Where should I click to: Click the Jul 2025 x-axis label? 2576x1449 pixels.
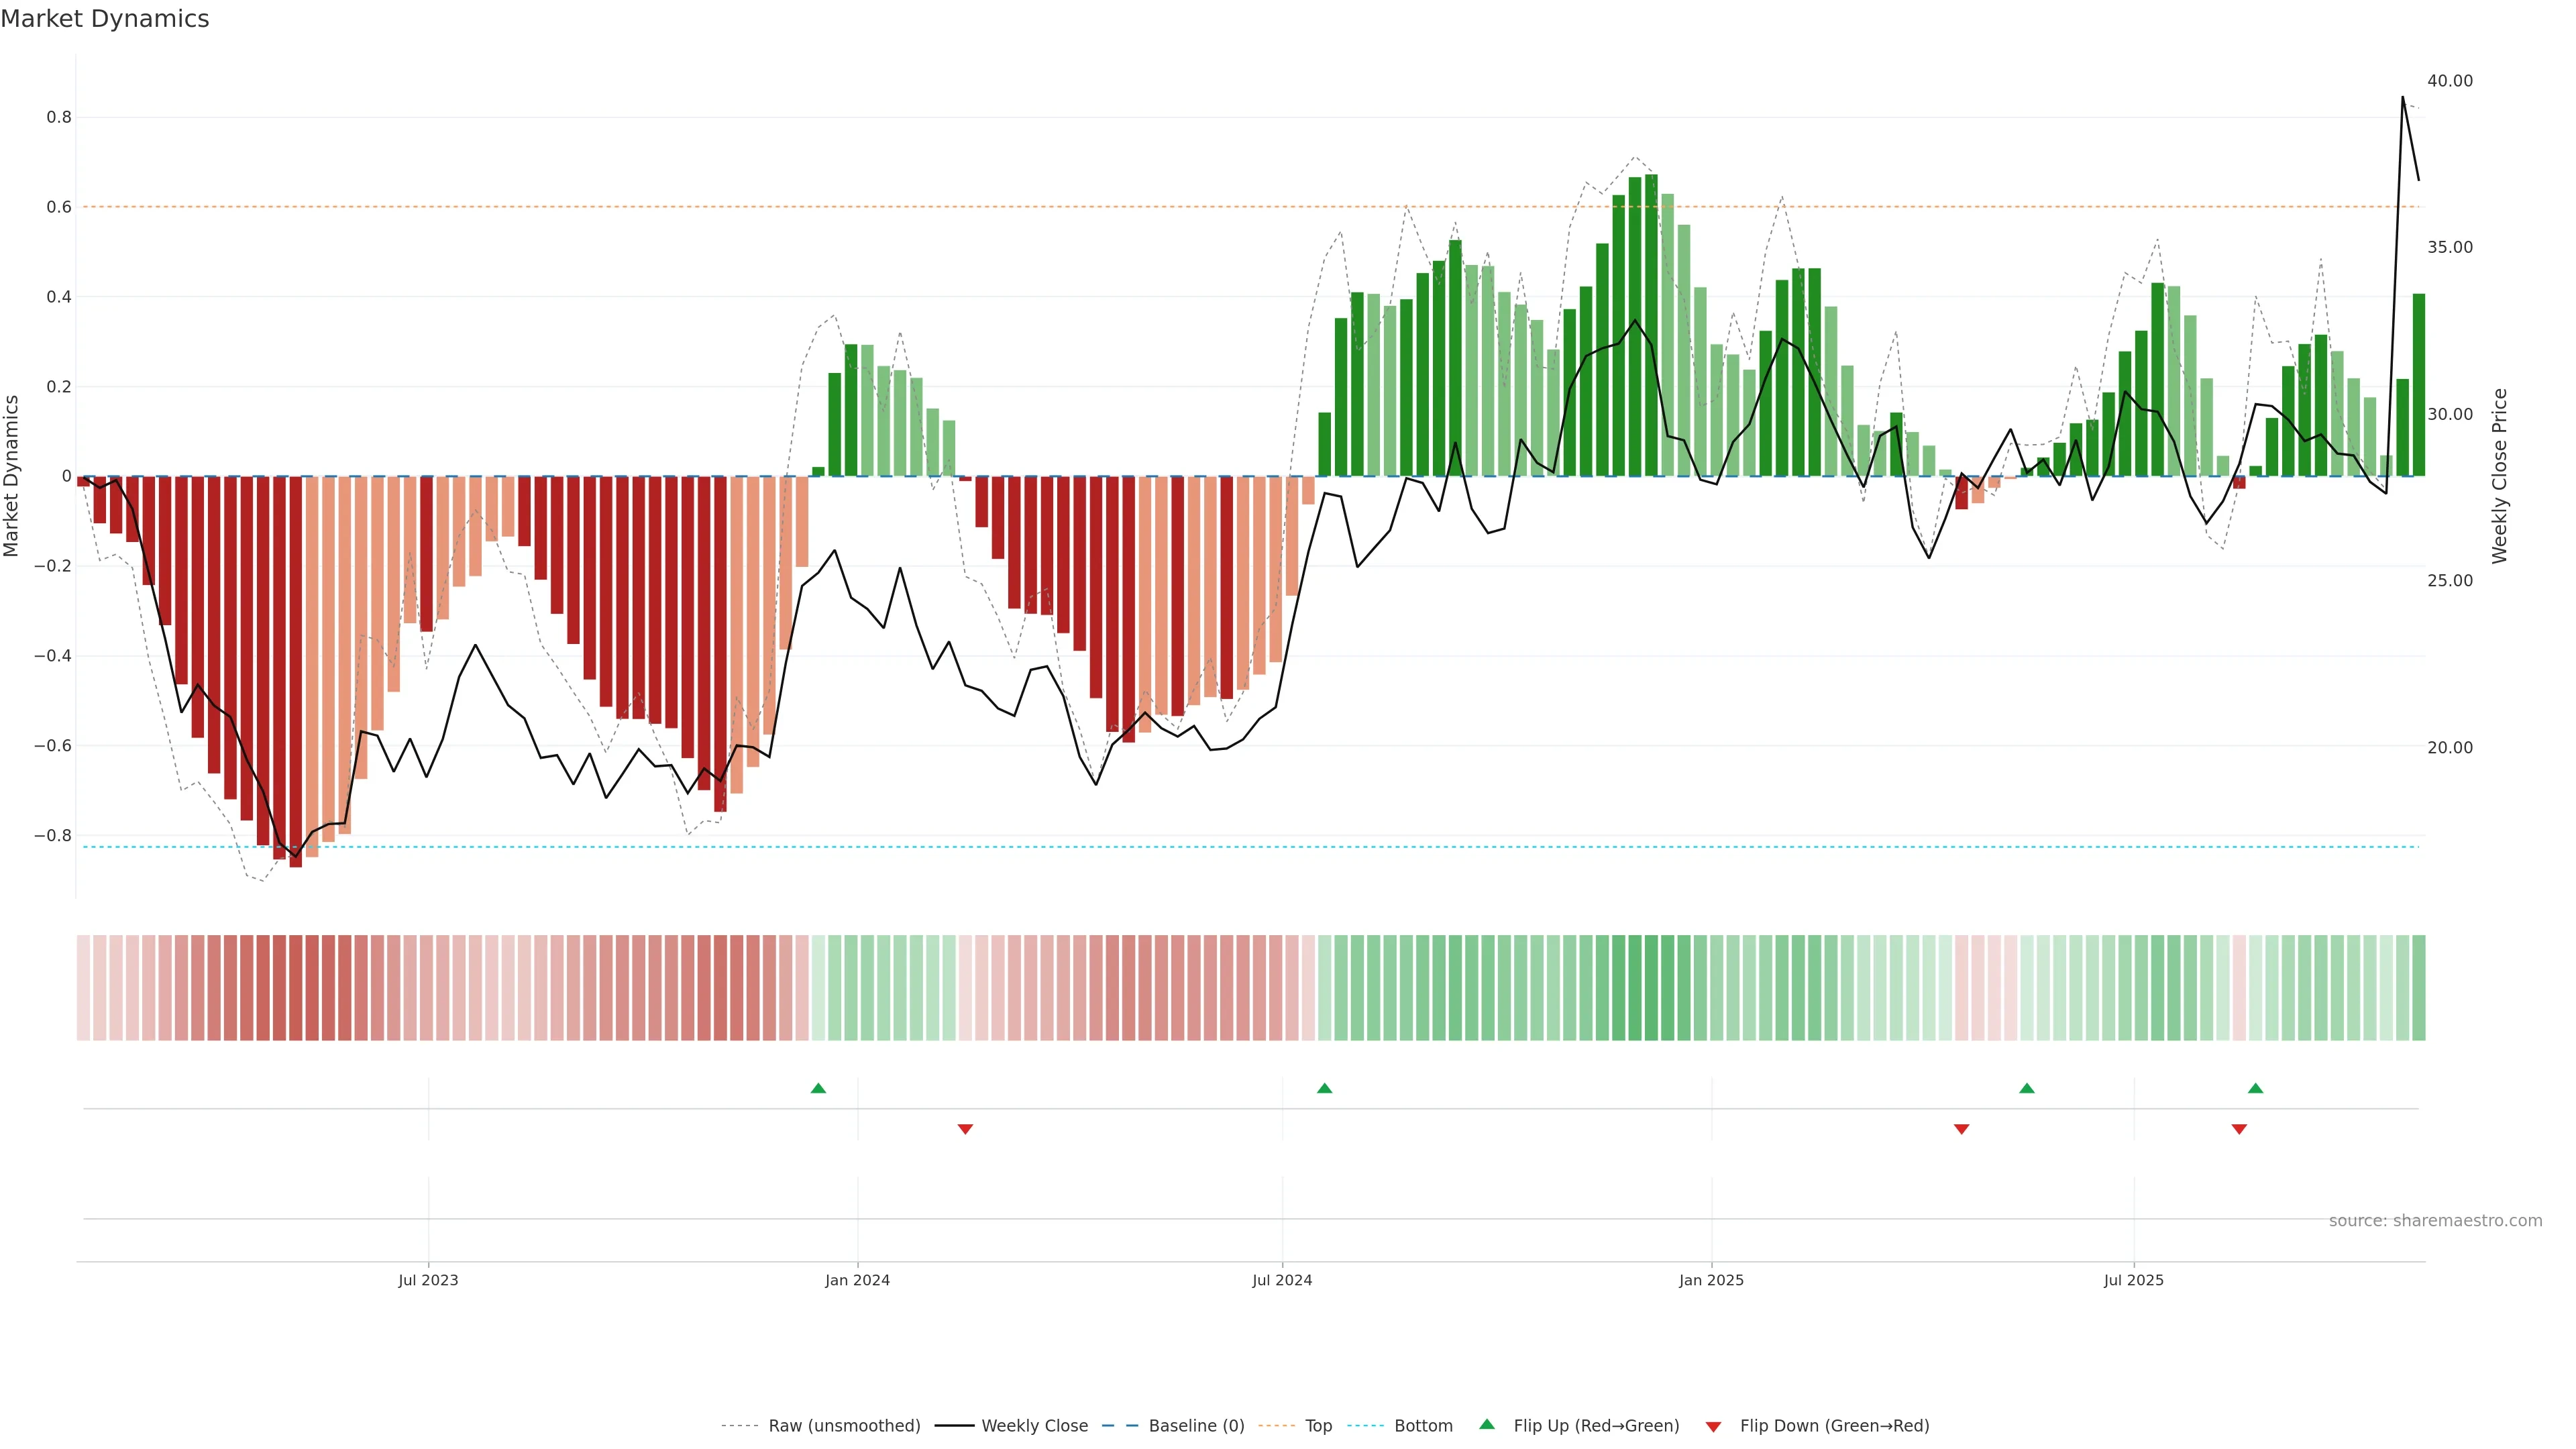(x=2133, y=1280)
